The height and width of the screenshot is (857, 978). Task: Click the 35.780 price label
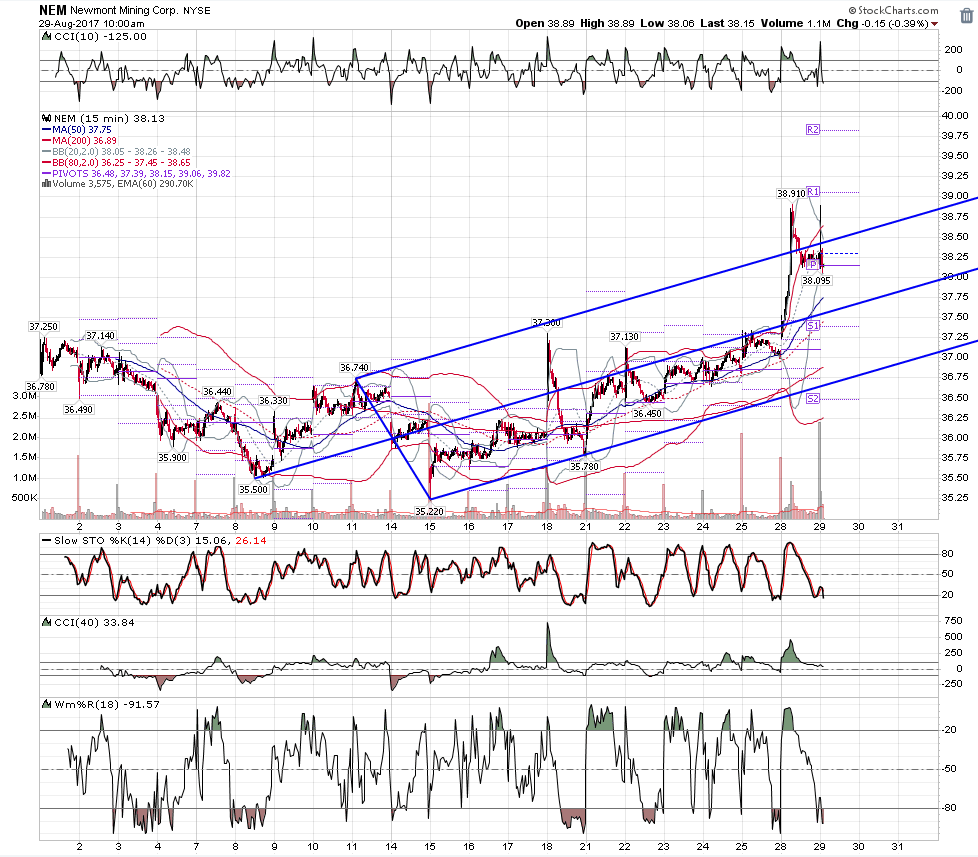pyautogui.click(x=584, y=466)
